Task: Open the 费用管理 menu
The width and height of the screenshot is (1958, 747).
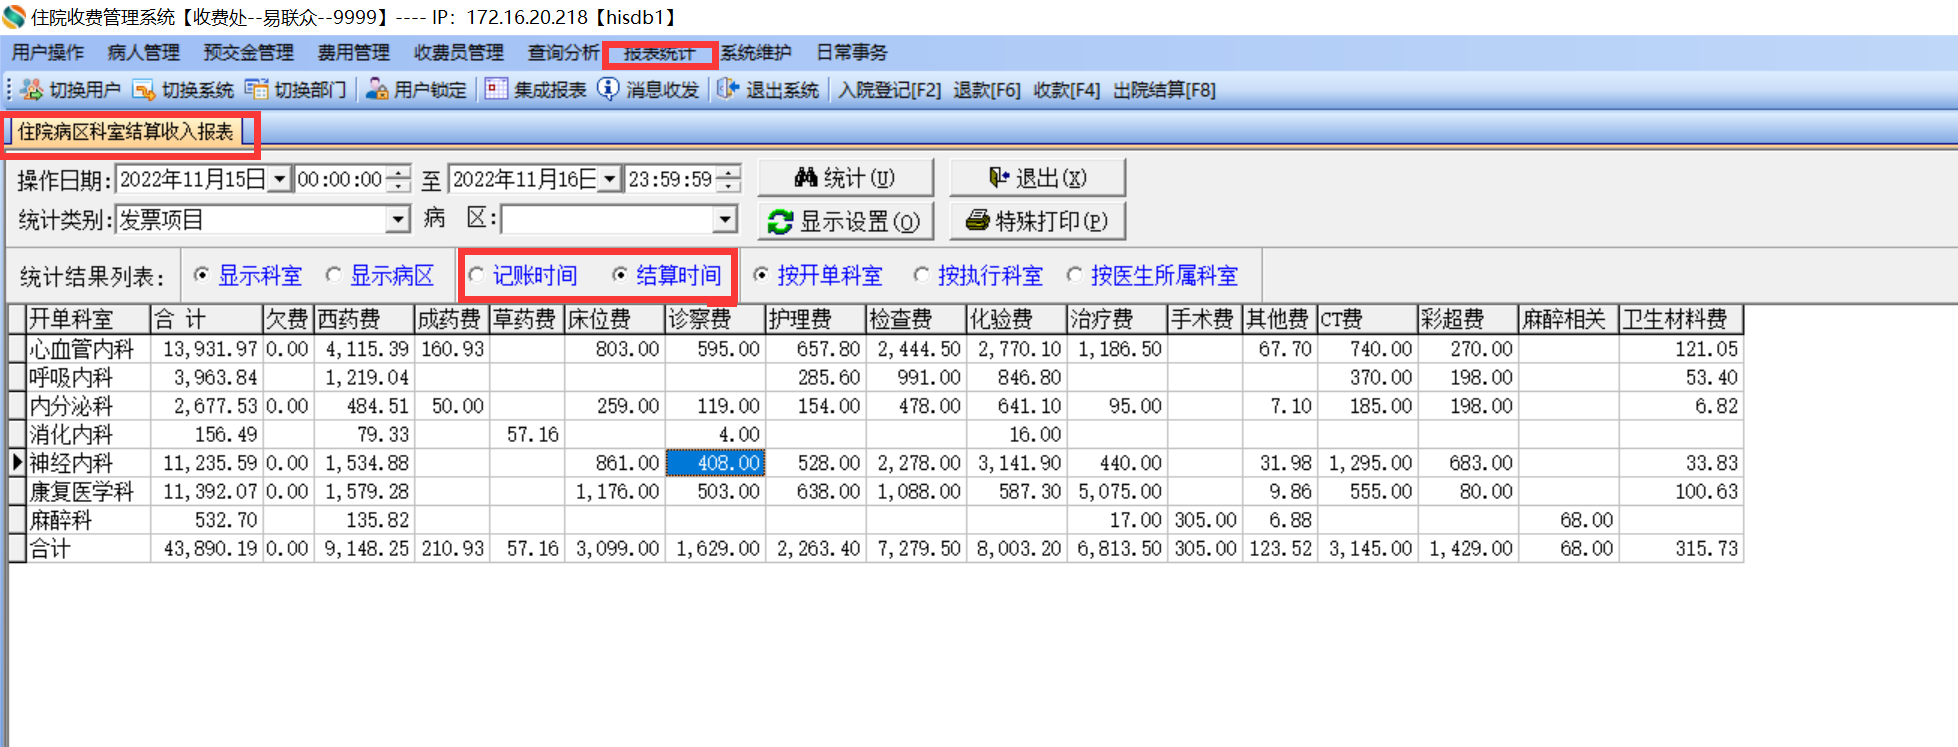Action: click(x=353, y=53)
